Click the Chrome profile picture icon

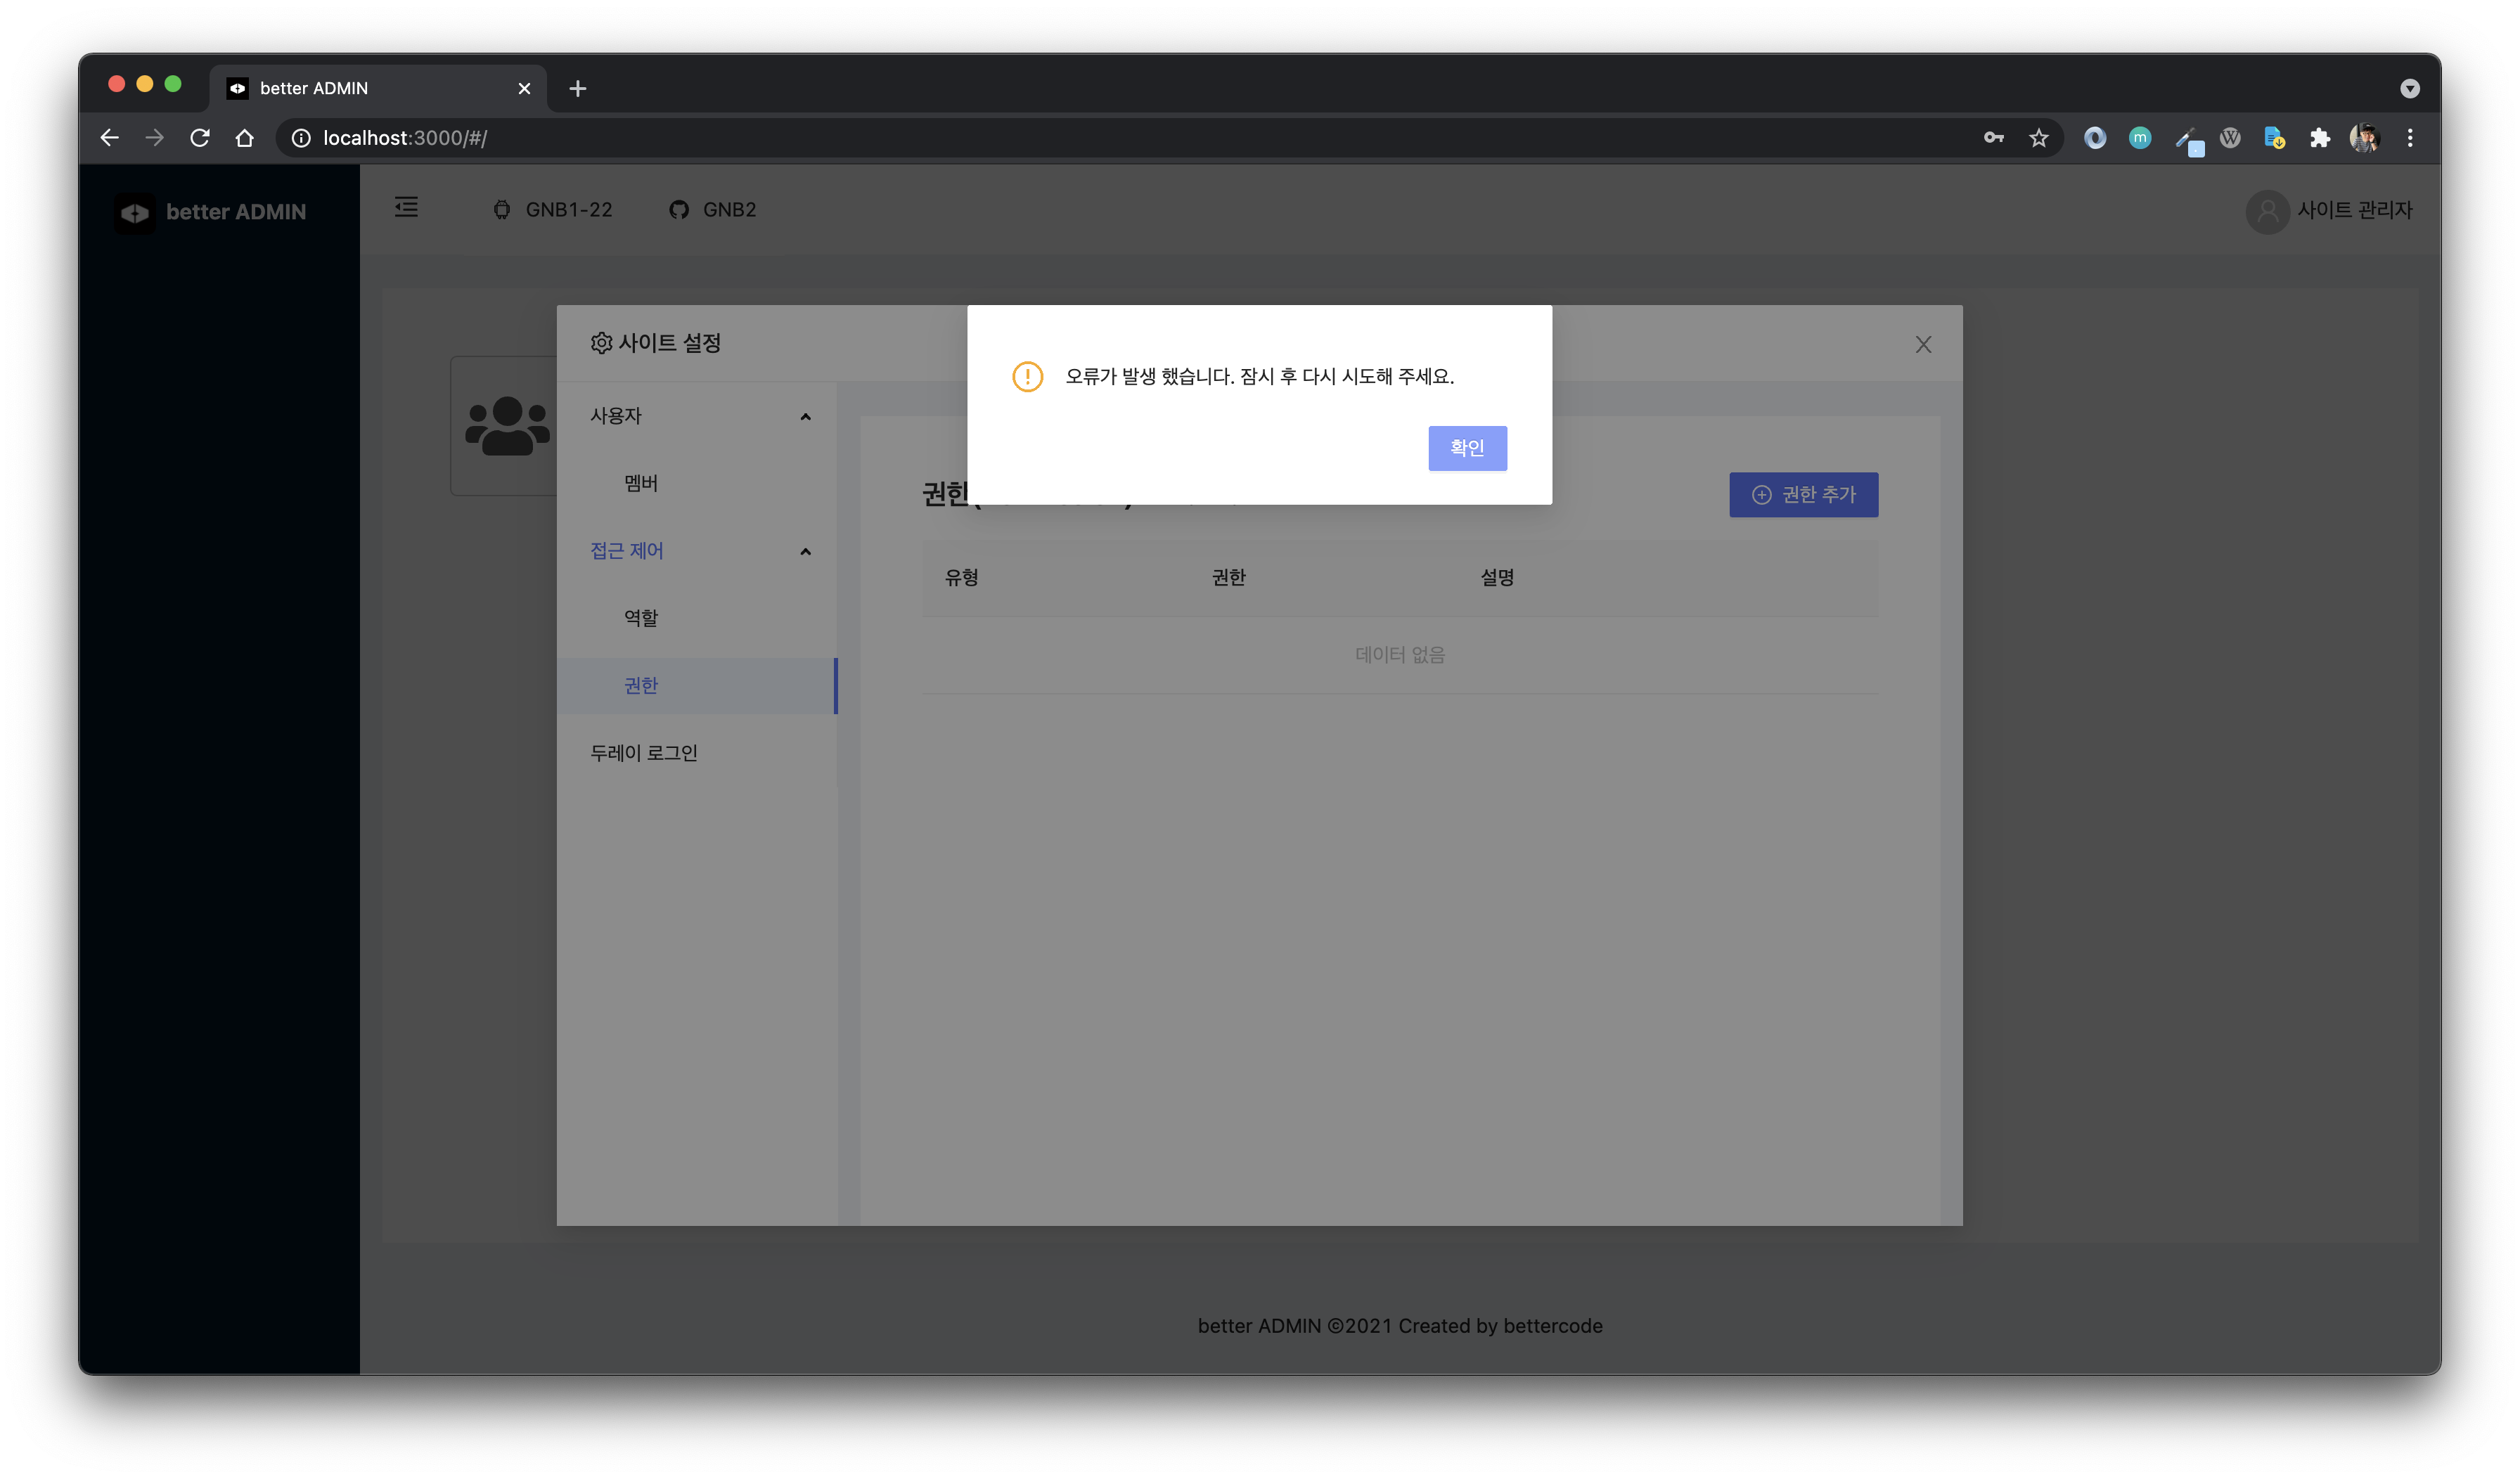2364,137
